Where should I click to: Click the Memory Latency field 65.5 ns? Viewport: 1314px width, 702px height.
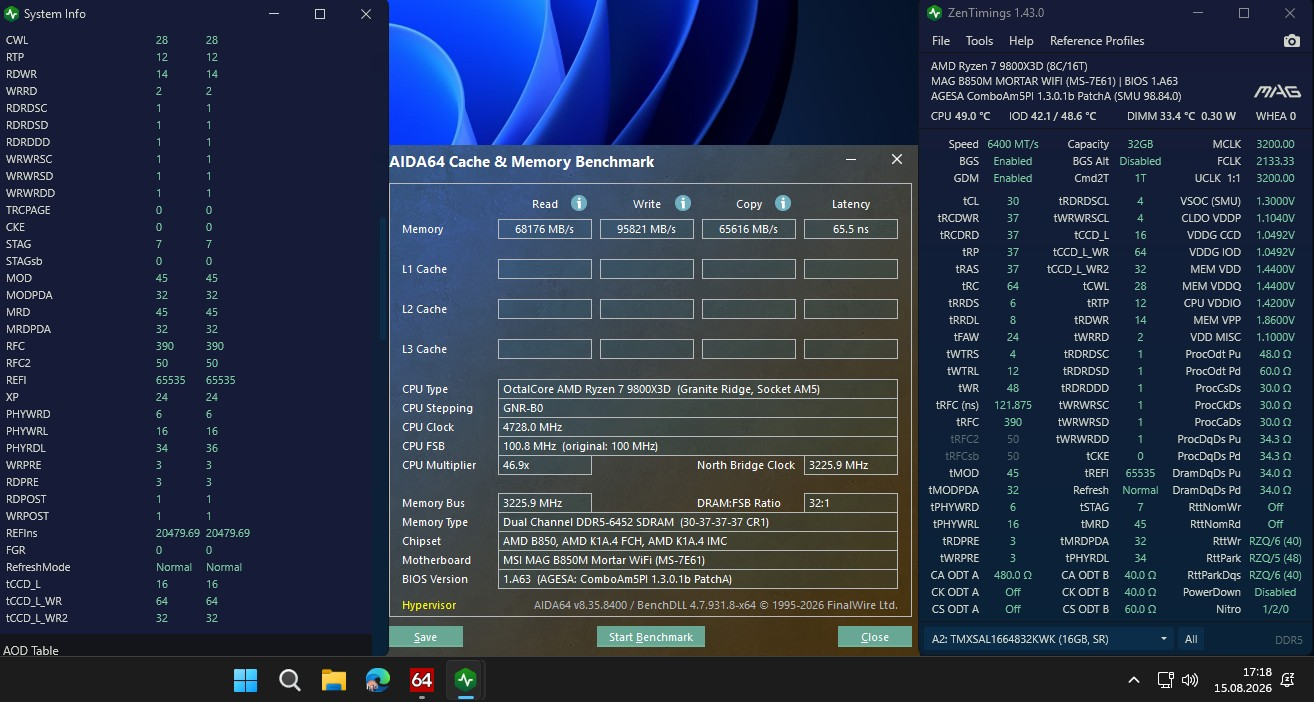(851, 229)
